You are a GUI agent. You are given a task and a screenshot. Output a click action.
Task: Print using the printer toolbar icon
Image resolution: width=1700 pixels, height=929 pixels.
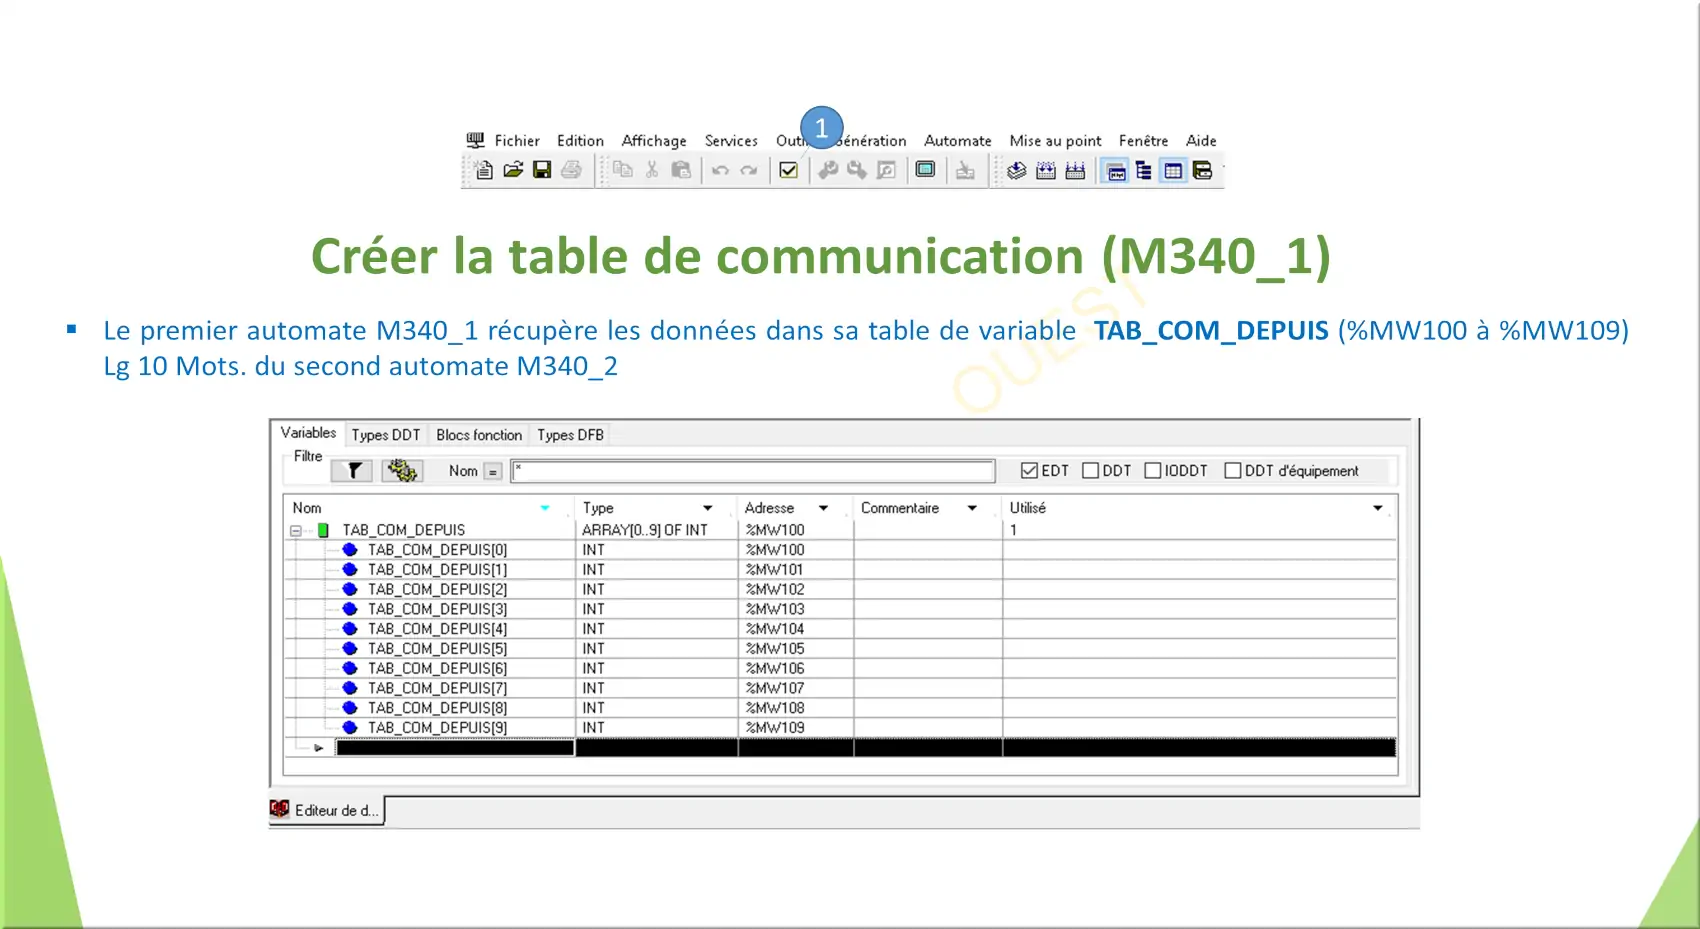(x=571, y=170)
